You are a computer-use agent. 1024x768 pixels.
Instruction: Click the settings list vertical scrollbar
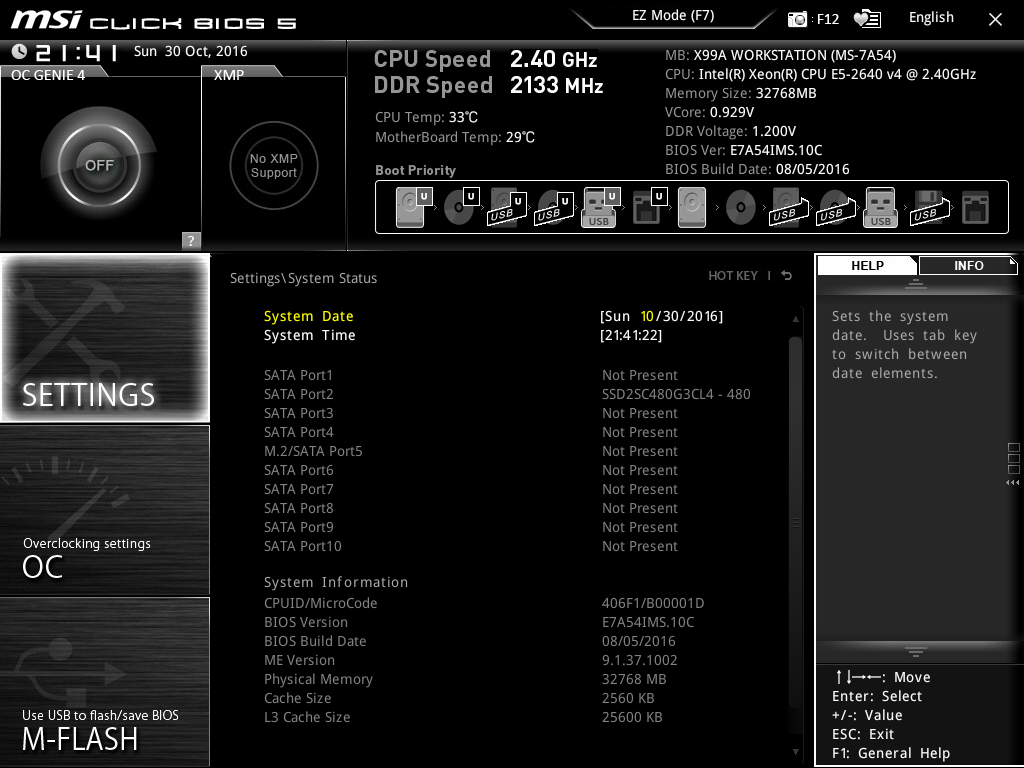point(795,522)
